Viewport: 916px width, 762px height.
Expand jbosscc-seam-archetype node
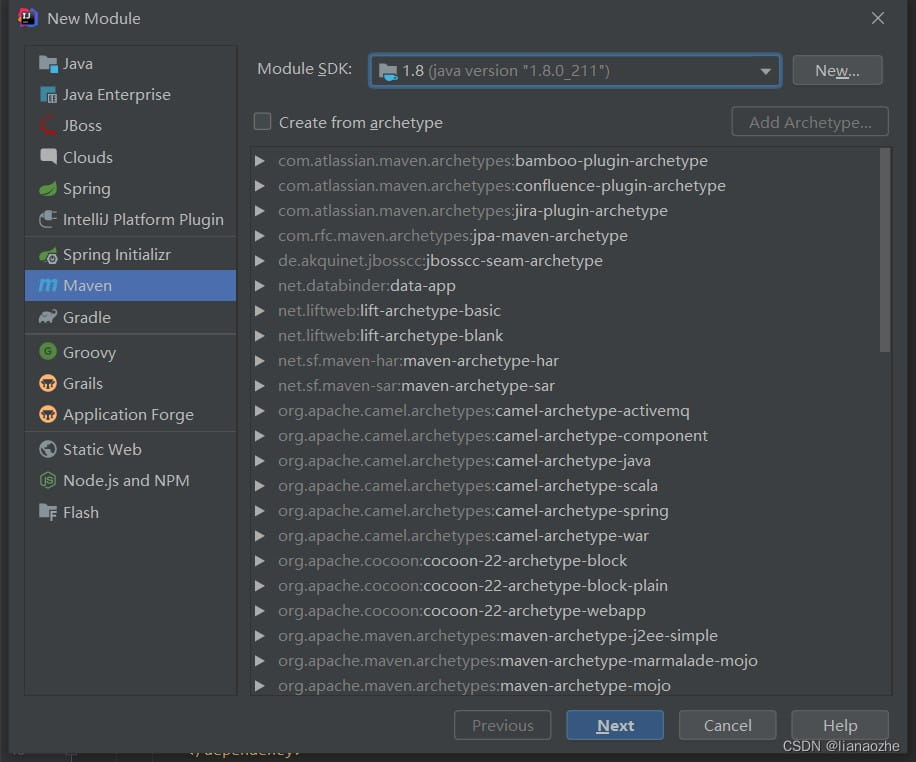[260, 261]
